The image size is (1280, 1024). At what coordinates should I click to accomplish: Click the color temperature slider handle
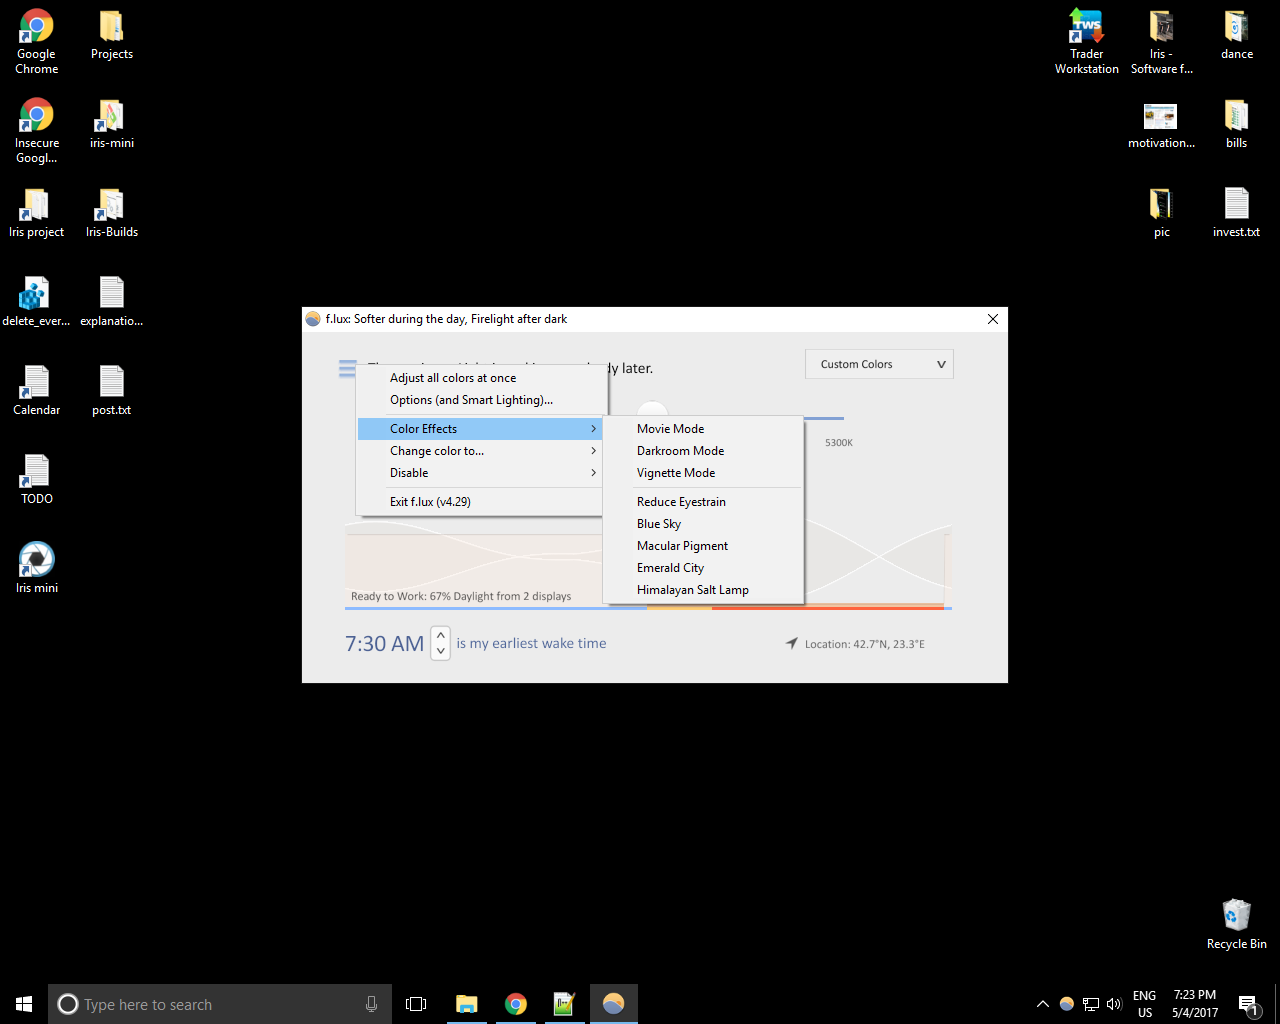652,409
